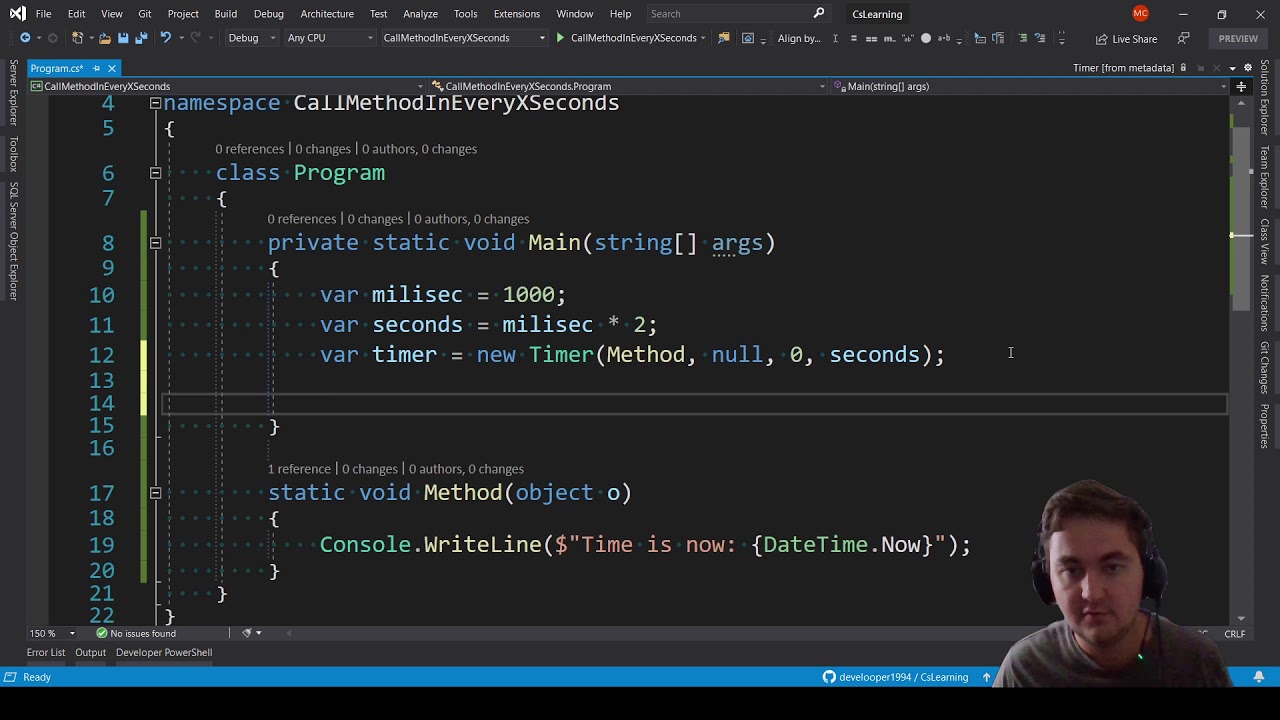Collapse the Method(object o) outline toggle

155,493
